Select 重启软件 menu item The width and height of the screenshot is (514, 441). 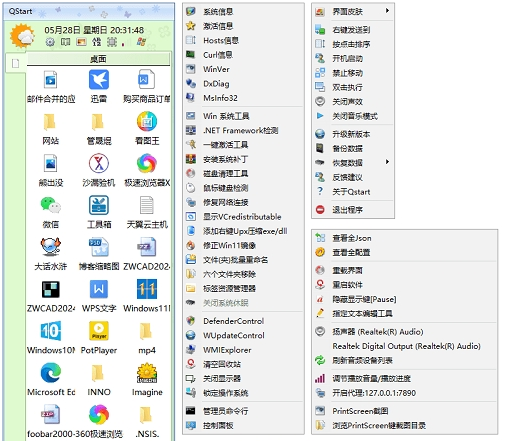(405, 285)
